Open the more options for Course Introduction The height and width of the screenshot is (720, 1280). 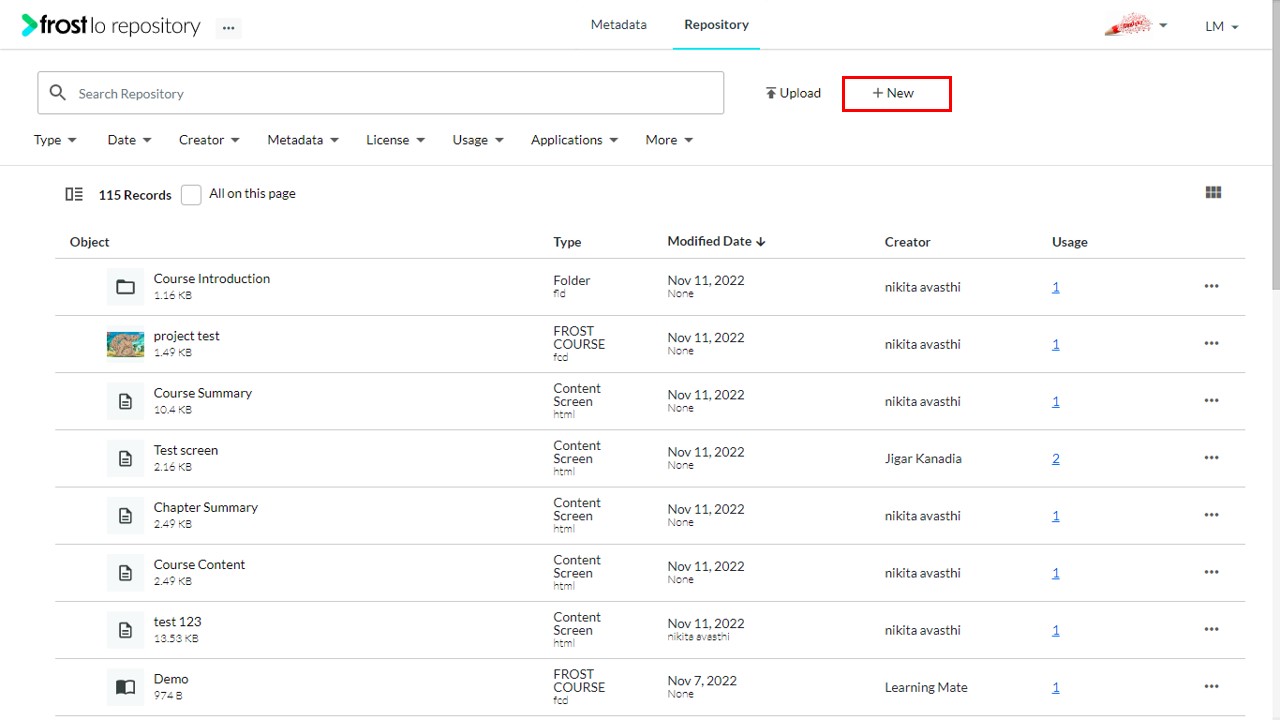pos(1211,286)
